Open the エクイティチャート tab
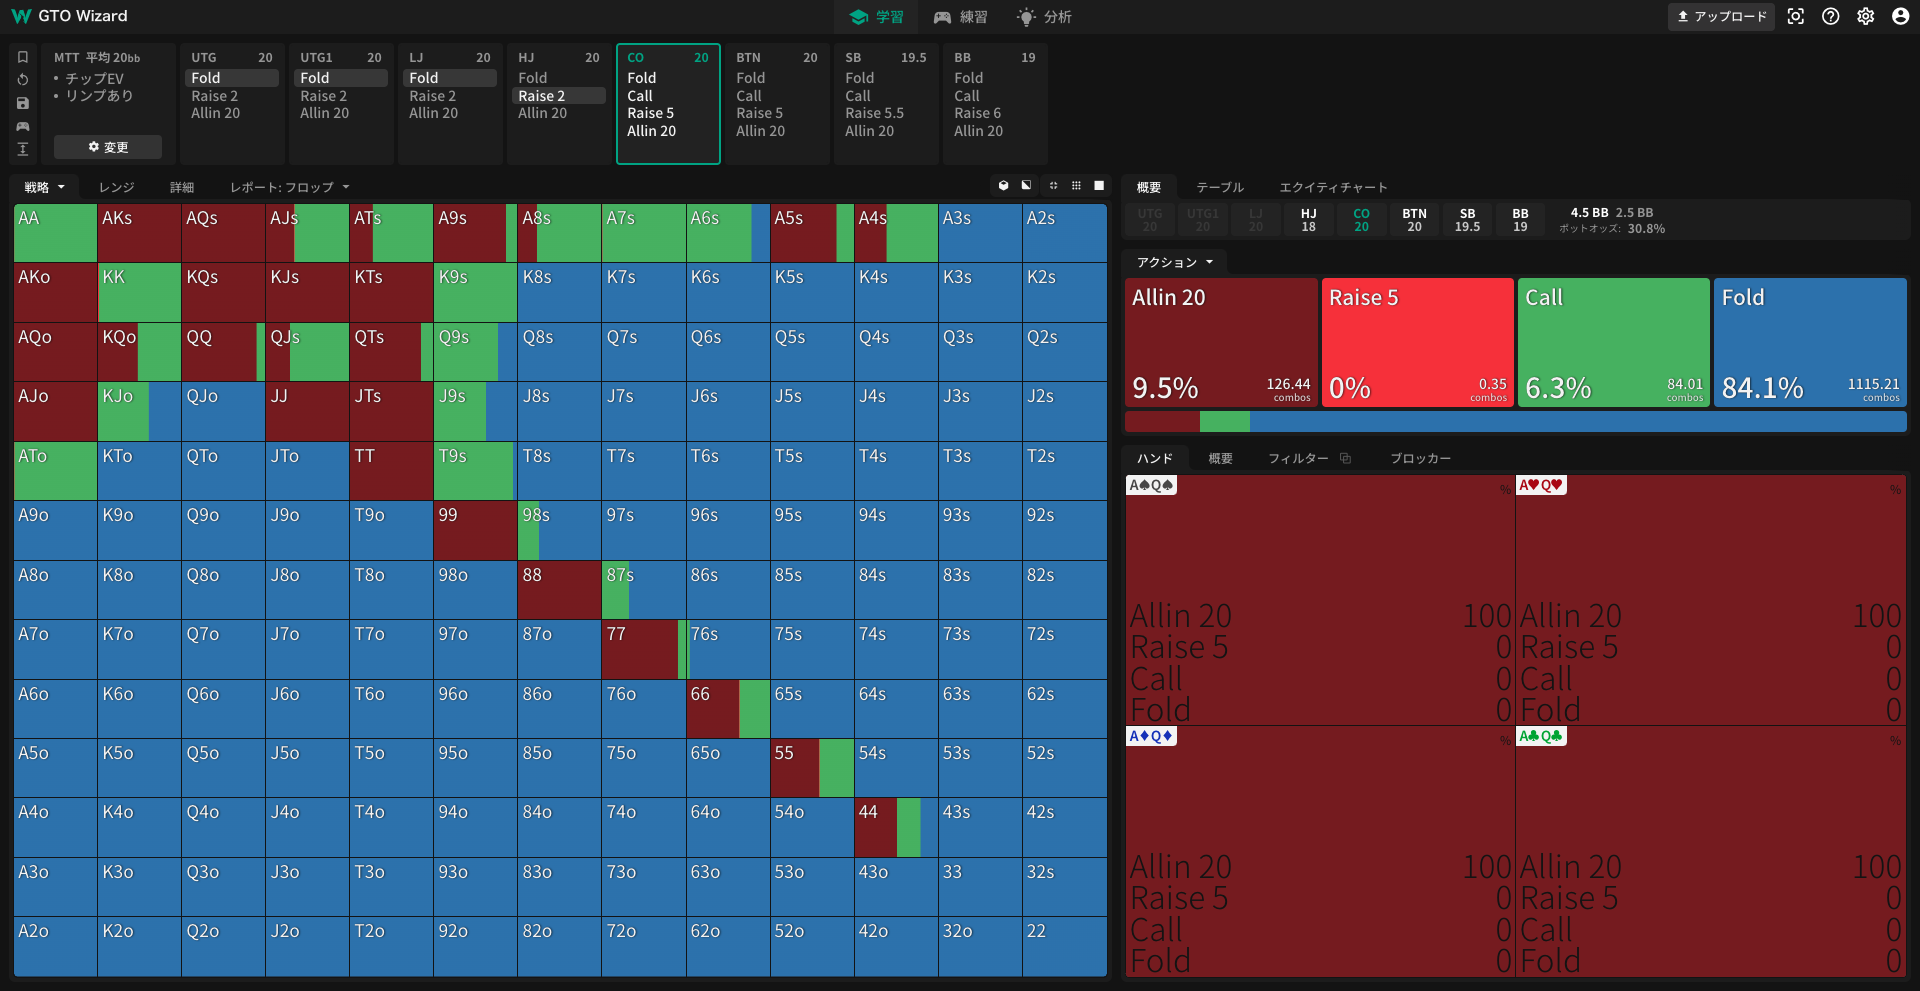This screenshot has width=1920, height=991. click(x=1333, y=187)
